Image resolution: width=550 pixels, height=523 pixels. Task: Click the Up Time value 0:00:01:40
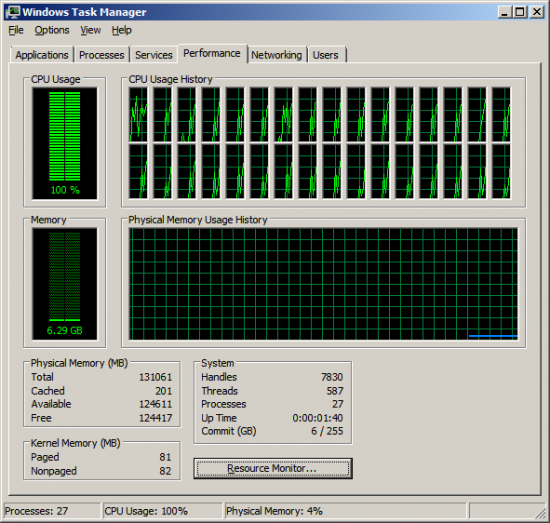318,418
